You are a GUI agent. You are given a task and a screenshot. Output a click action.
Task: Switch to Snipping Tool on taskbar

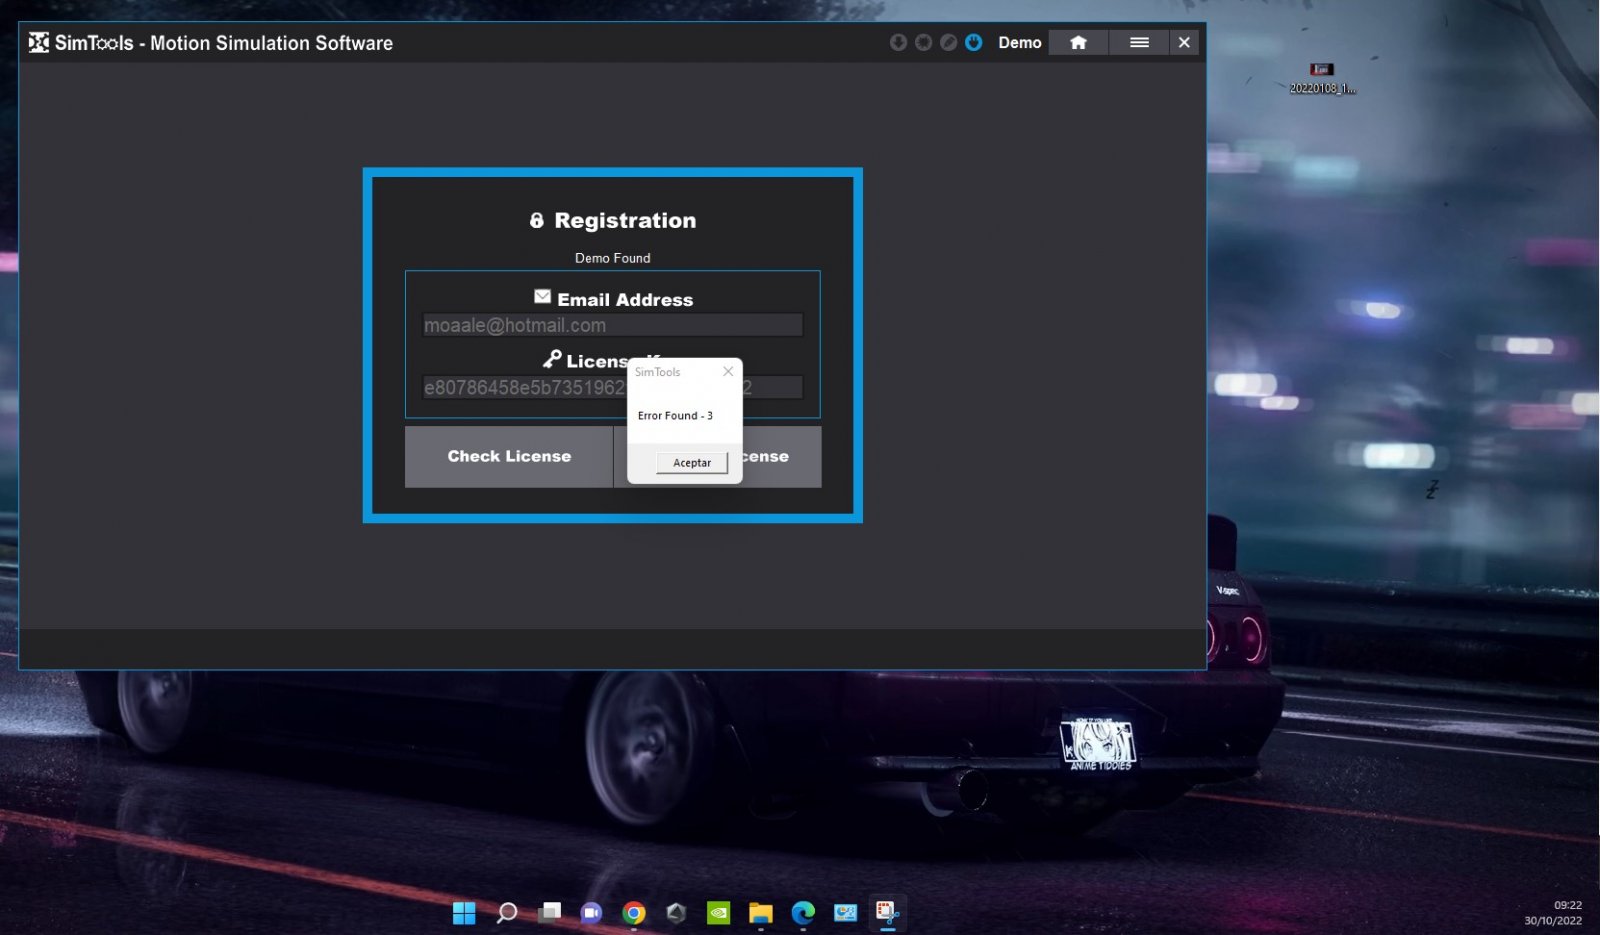(887, 912)
